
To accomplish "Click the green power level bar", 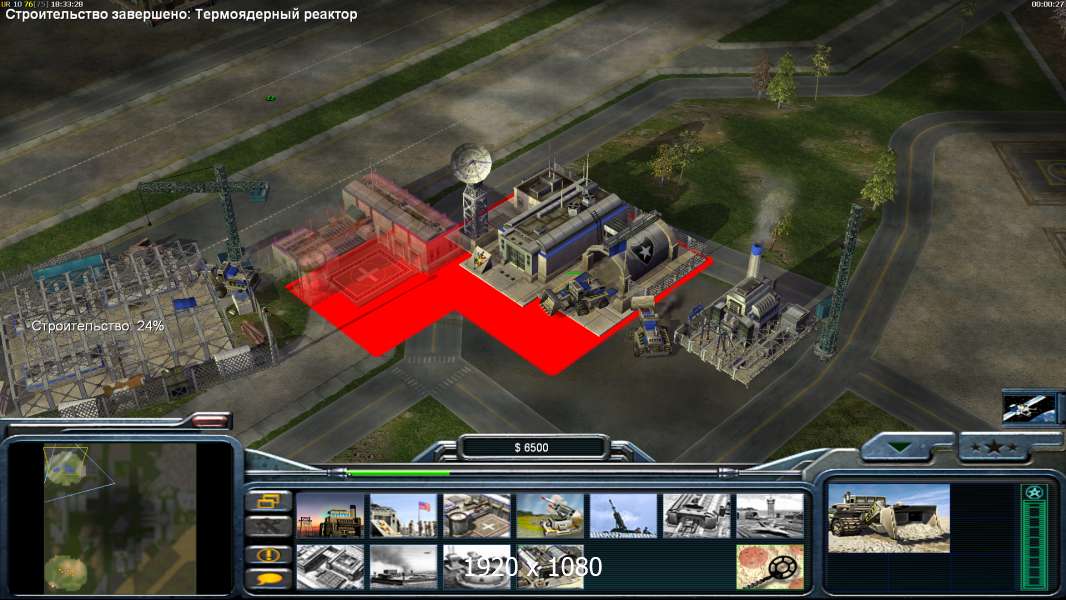I will tap(398, 472).
